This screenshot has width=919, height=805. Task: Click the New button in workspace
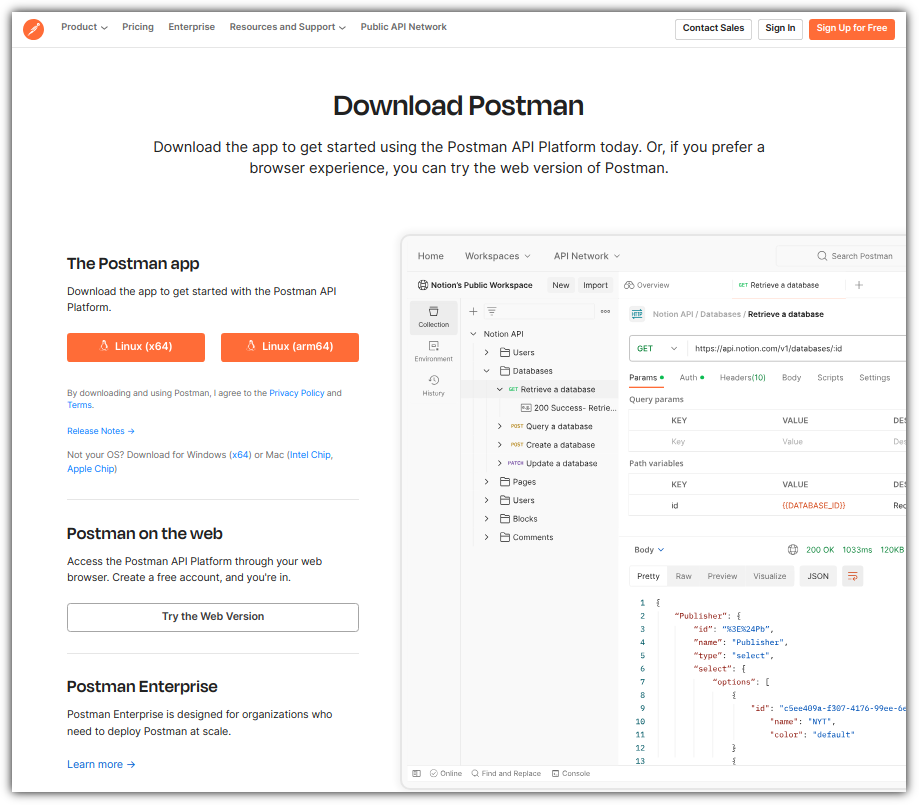[x=561, y=285]
